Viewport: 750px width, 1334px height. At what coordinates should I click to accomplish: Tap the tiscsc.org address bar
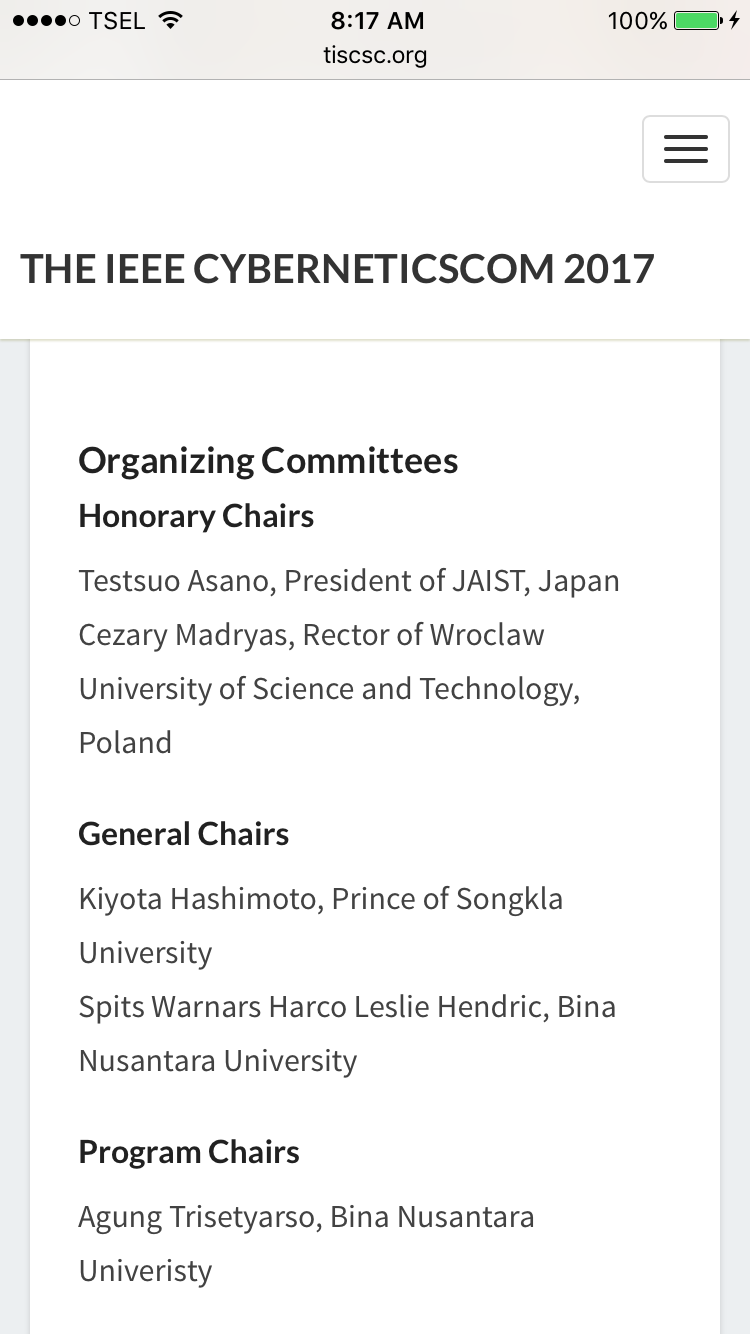375,55
